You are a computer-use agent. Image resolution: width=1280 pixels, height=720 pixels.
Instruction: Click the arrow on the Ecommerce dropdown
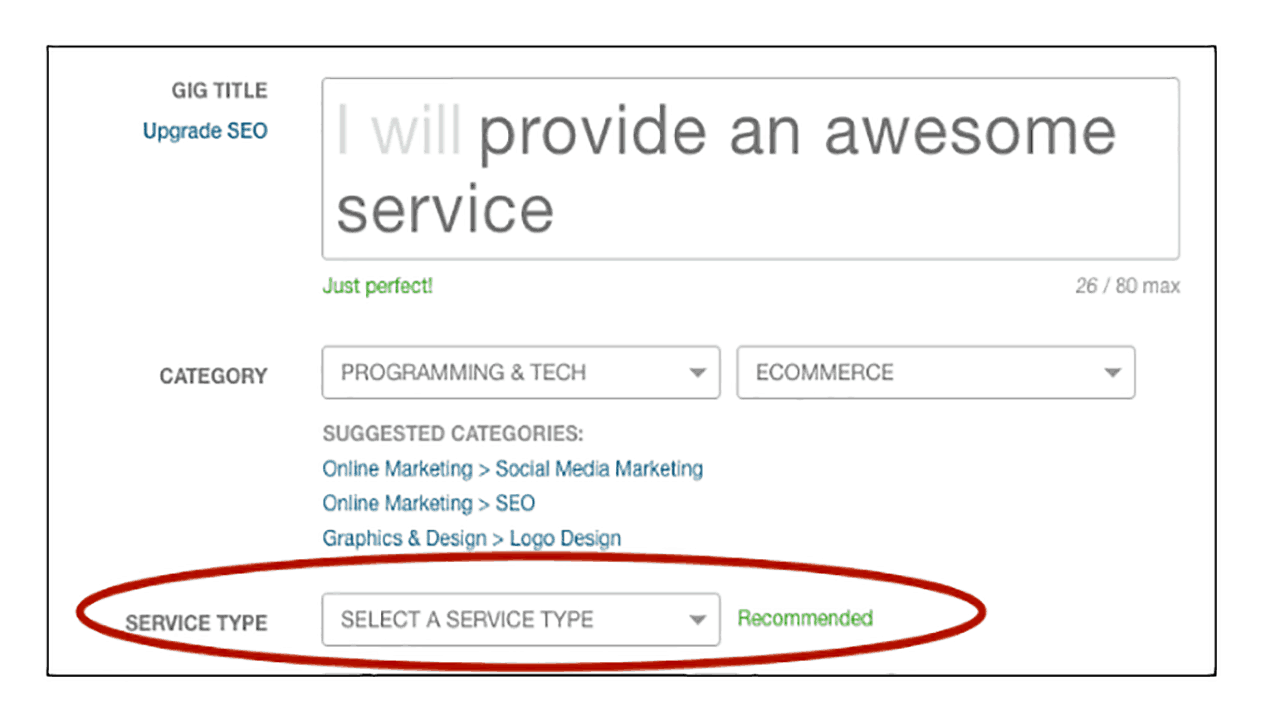pos(1112,374)
